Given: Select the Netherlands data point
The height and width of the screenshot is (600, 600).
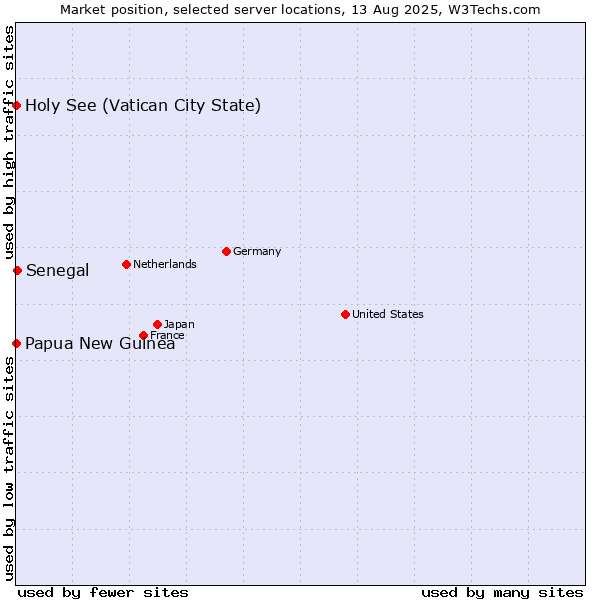Looking at the screenshot, I should pyautogui.click(x=127, y=264).
